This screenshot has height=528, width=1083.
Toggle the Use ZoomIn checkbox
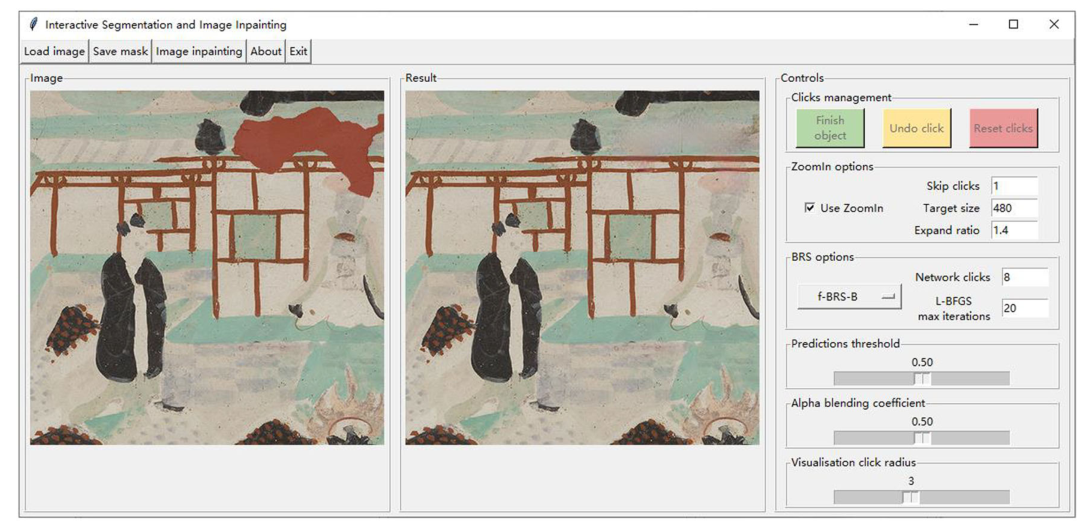click(810, 208)
